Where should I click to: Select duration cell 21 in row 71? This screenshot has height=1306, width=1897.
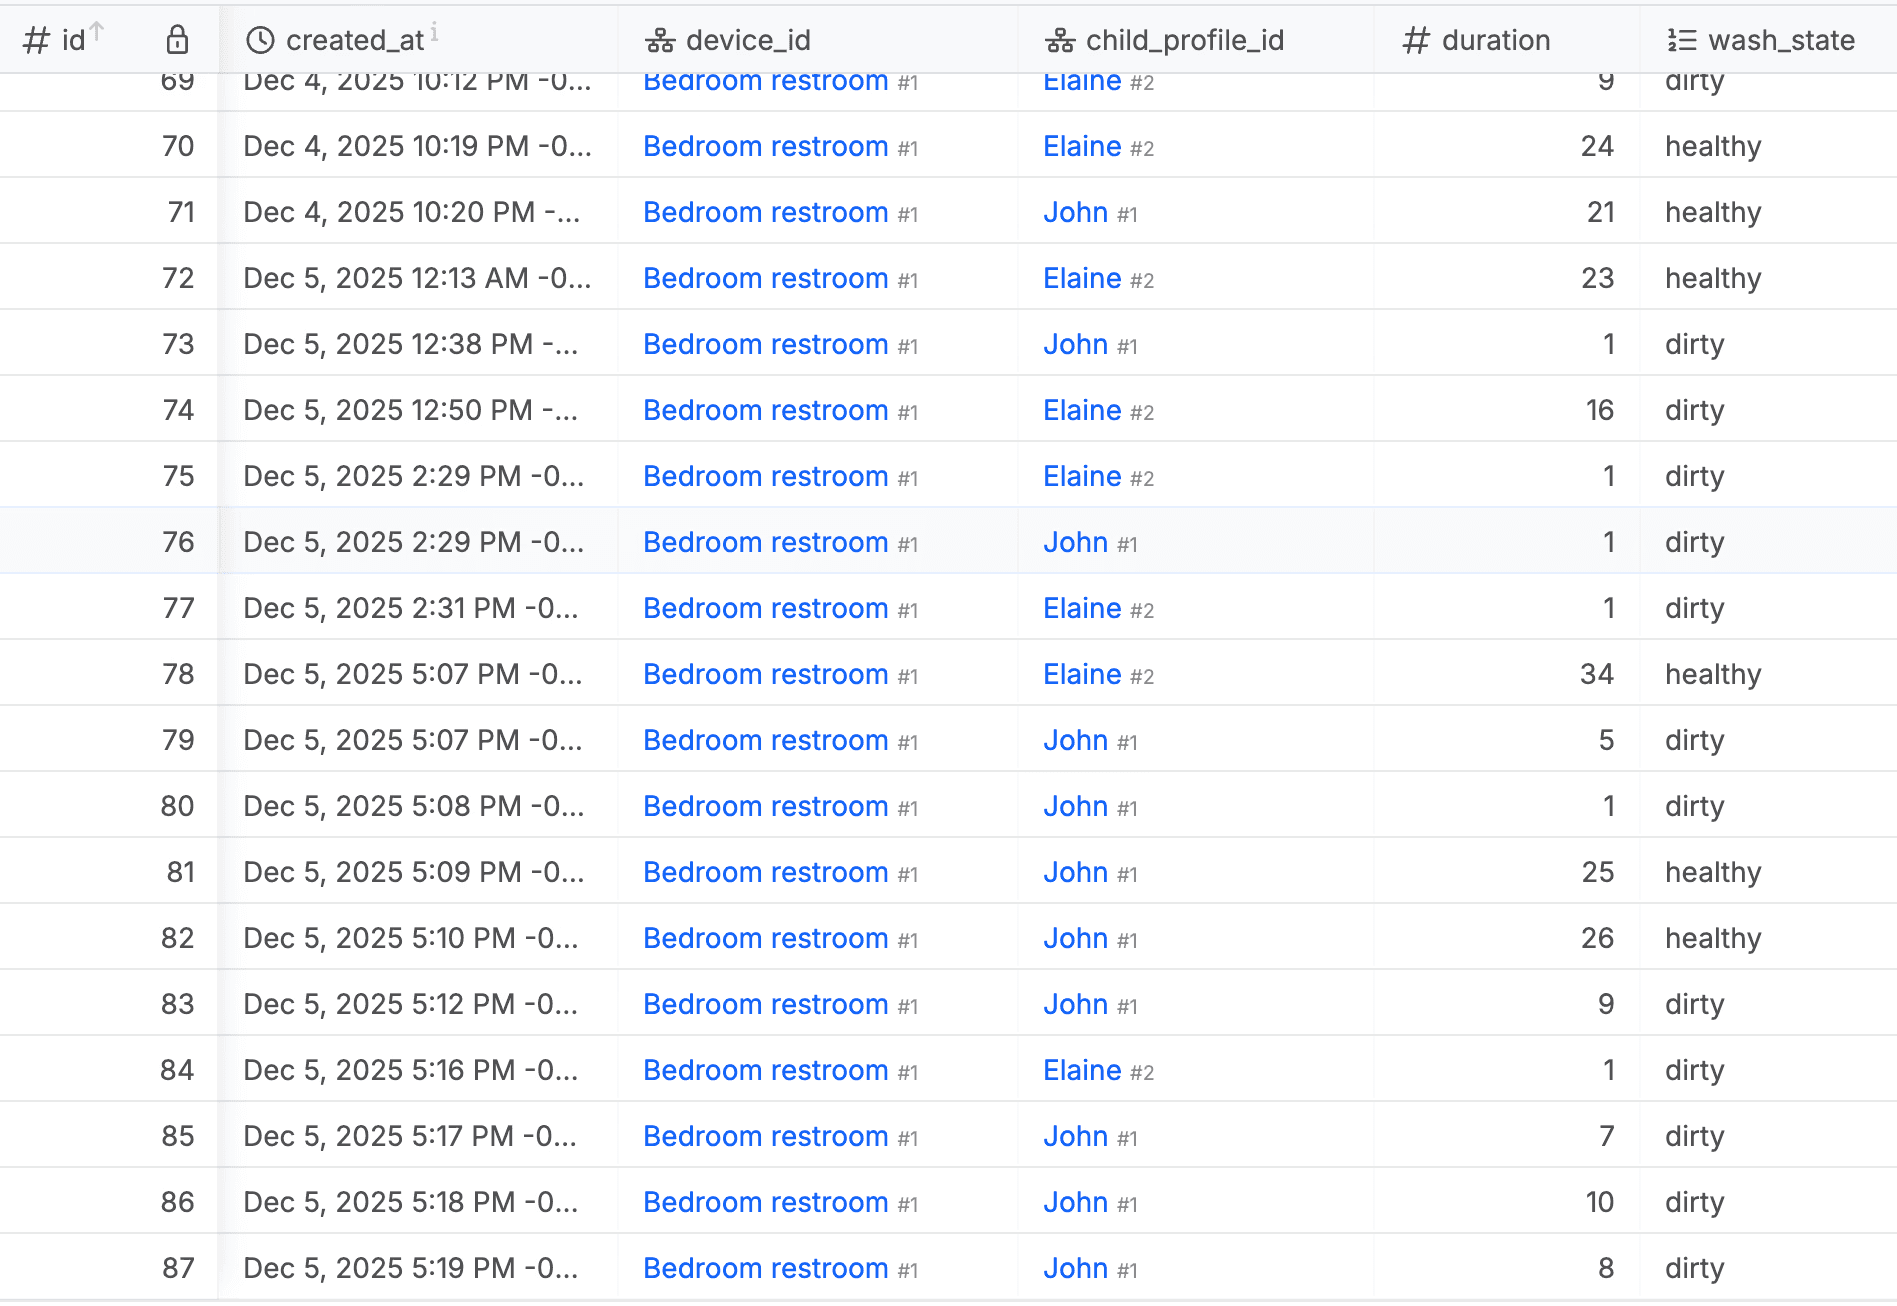[1507, 212]
